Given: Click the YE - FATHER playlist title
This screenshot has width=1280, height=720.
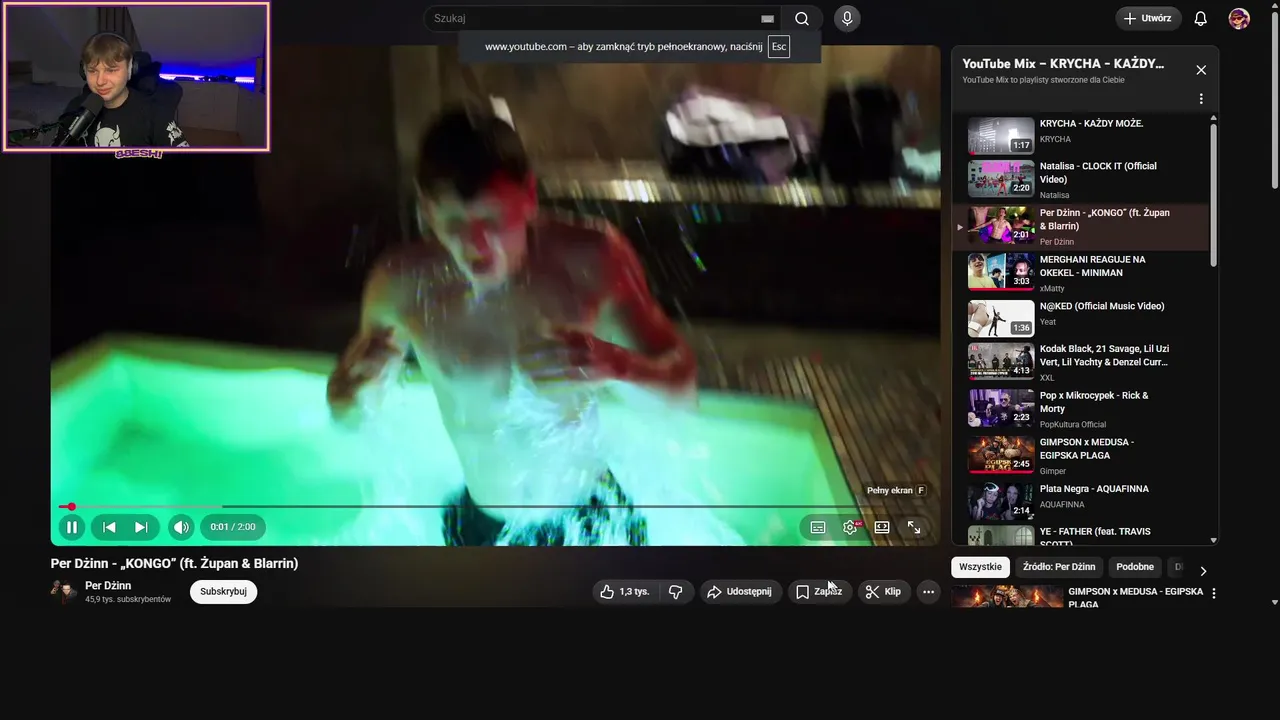Looking at the screenshot, I should [1095, 537].
